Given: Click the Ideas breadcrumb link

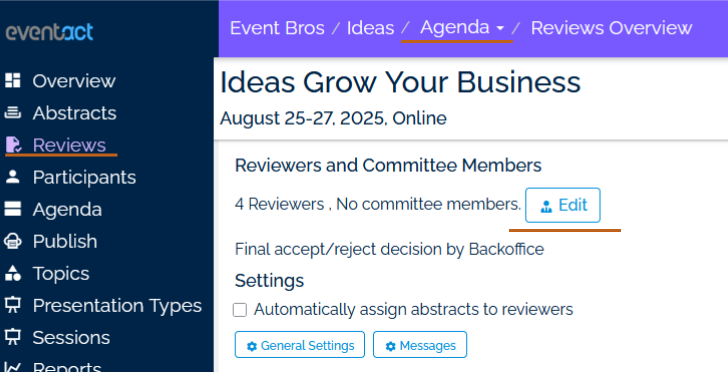Looking at the screenshot, I should click(370, 28).
